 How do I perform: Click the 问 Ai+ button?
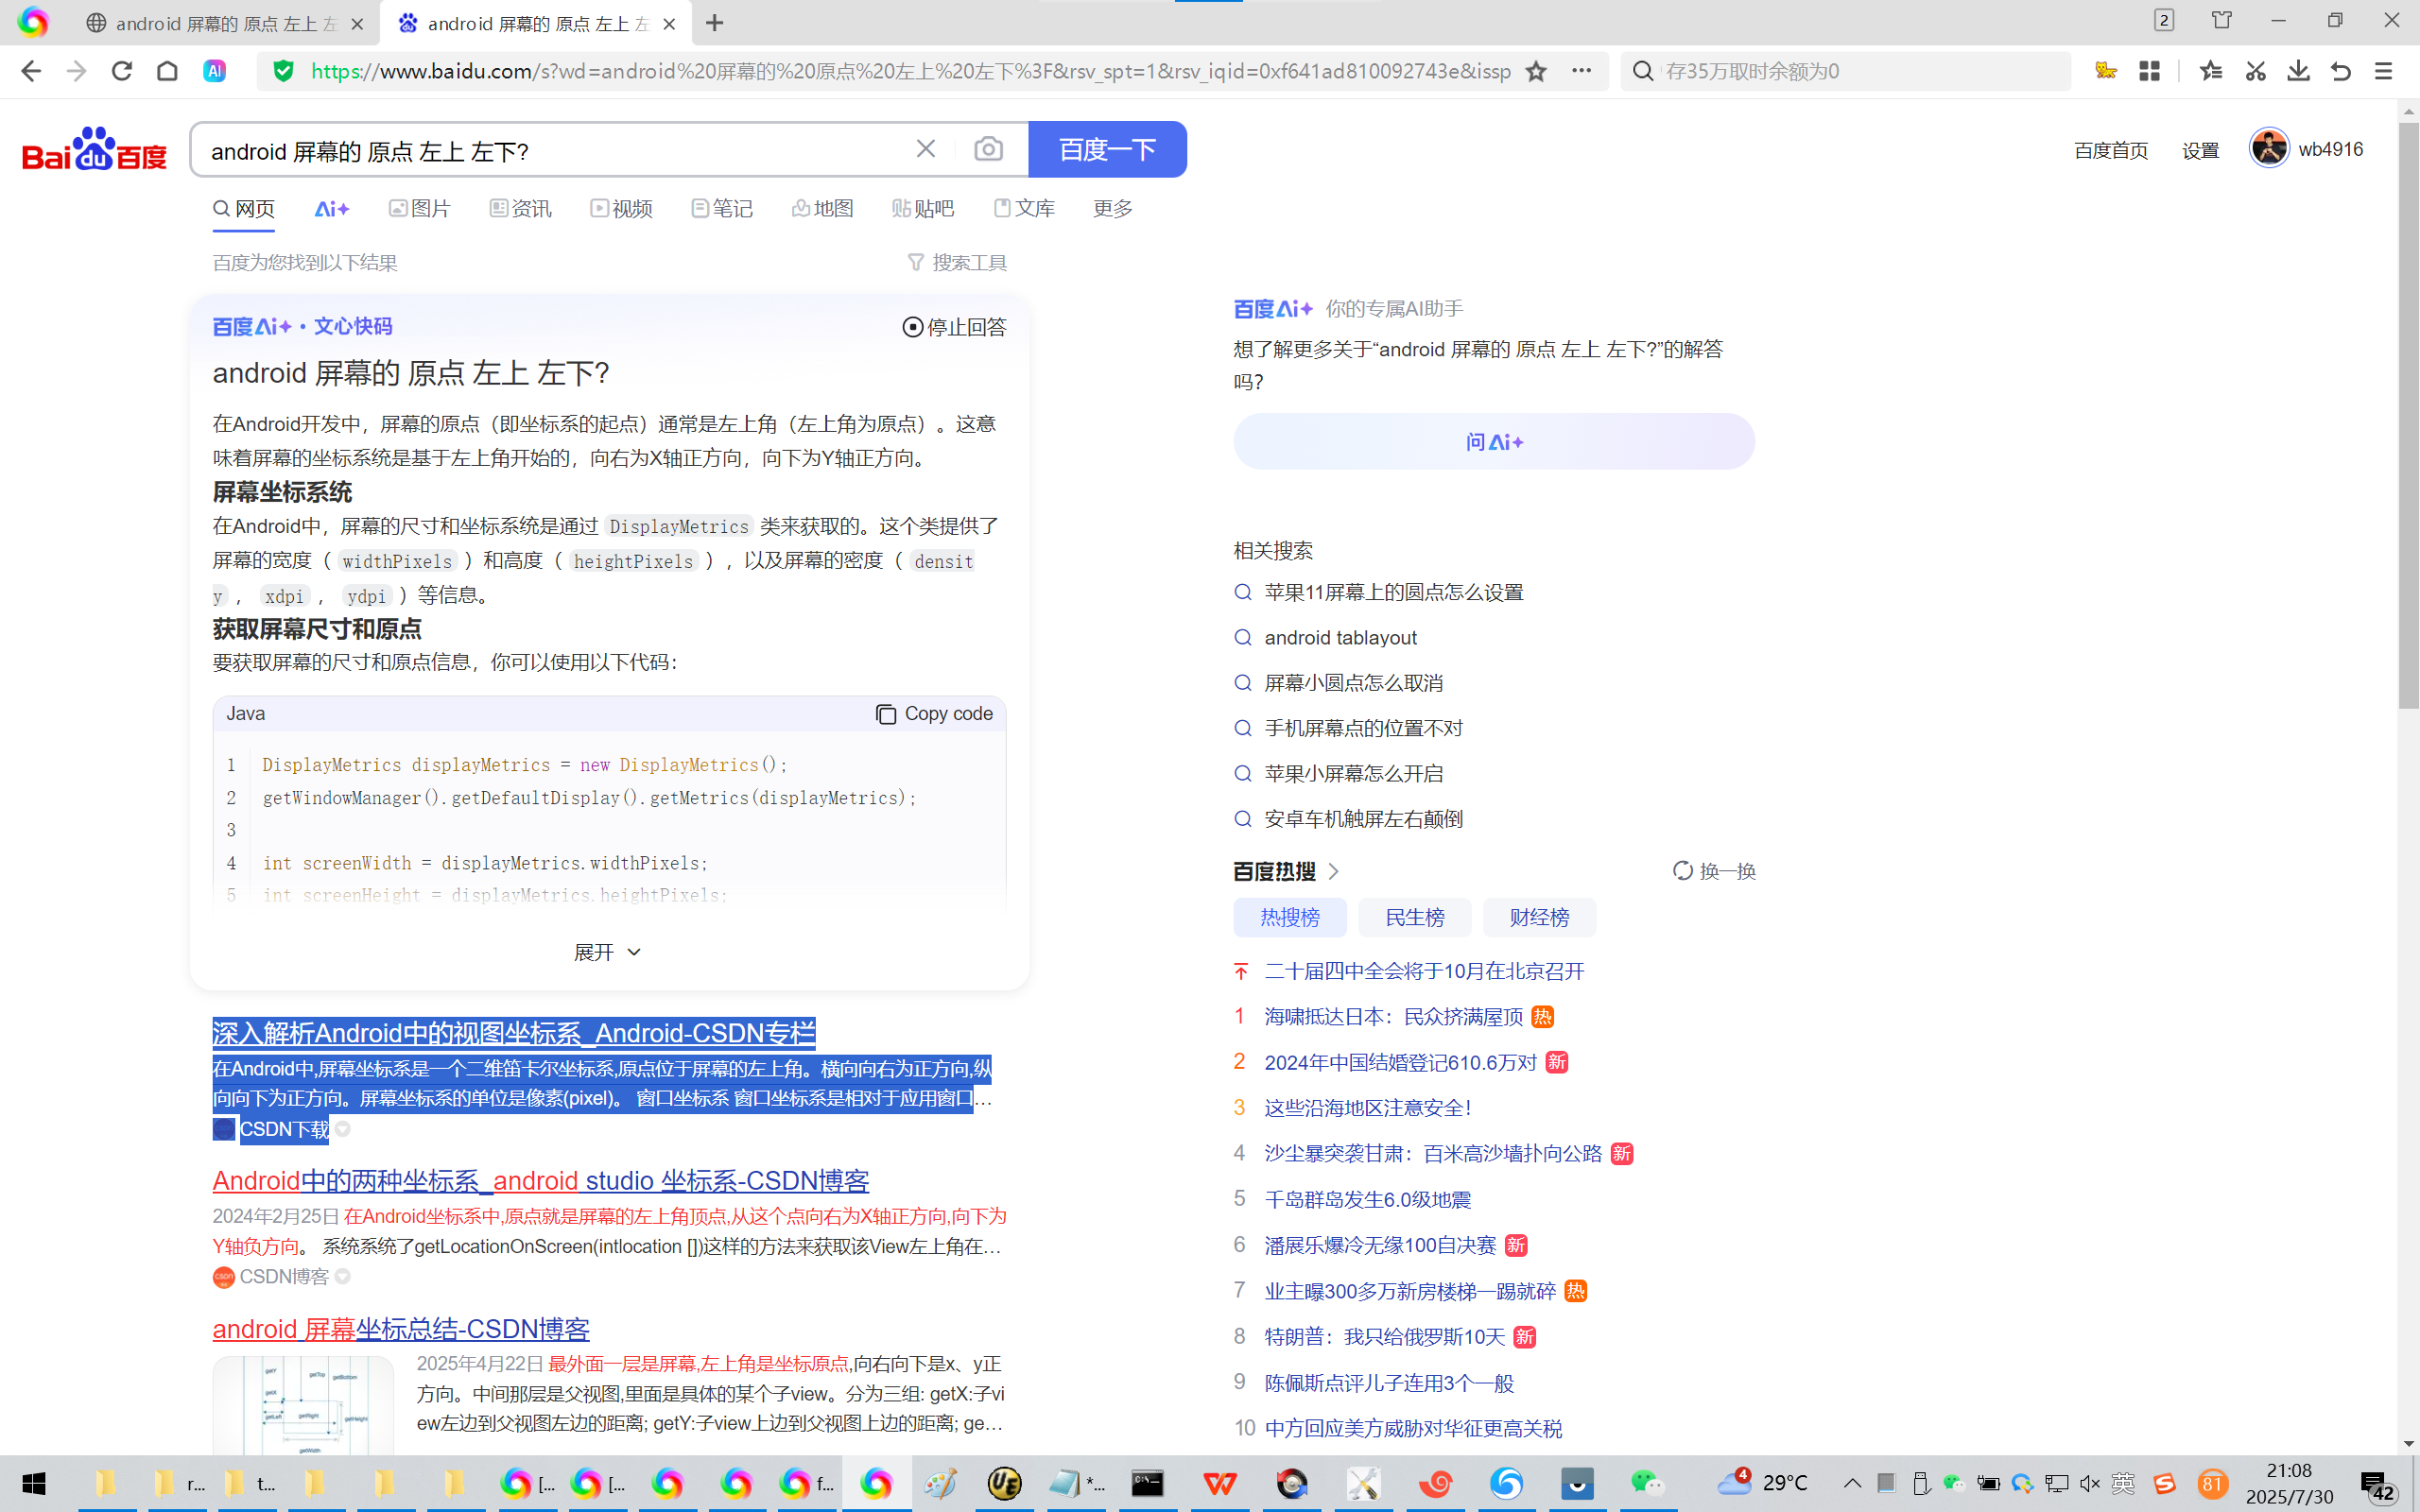pyautogui.click(x=1494, y=442)
